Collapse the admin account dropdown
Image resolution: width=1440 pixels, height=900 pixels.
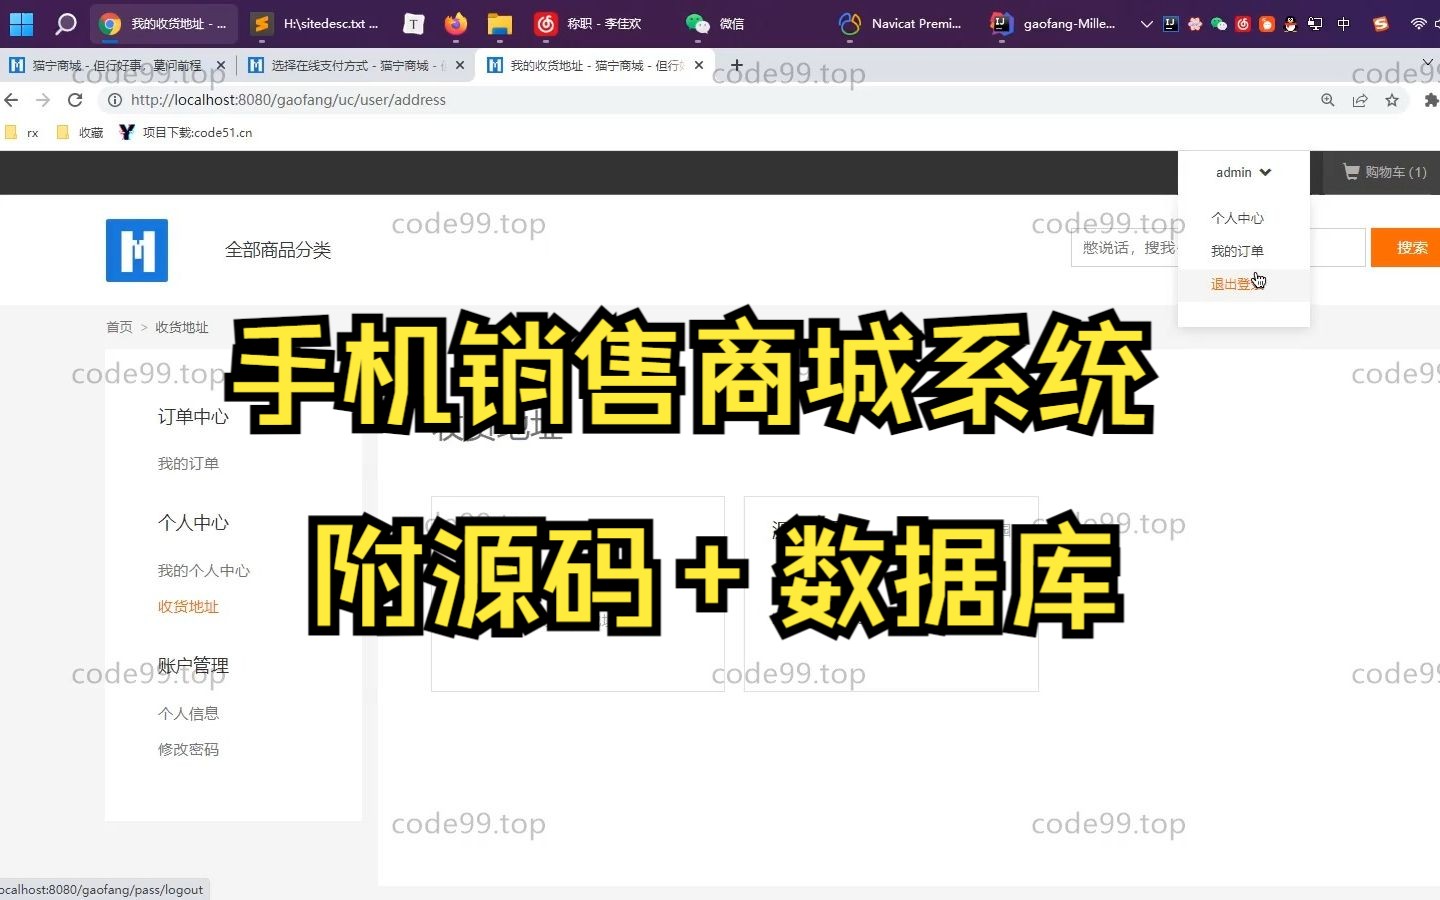(x=1264, y=172)
